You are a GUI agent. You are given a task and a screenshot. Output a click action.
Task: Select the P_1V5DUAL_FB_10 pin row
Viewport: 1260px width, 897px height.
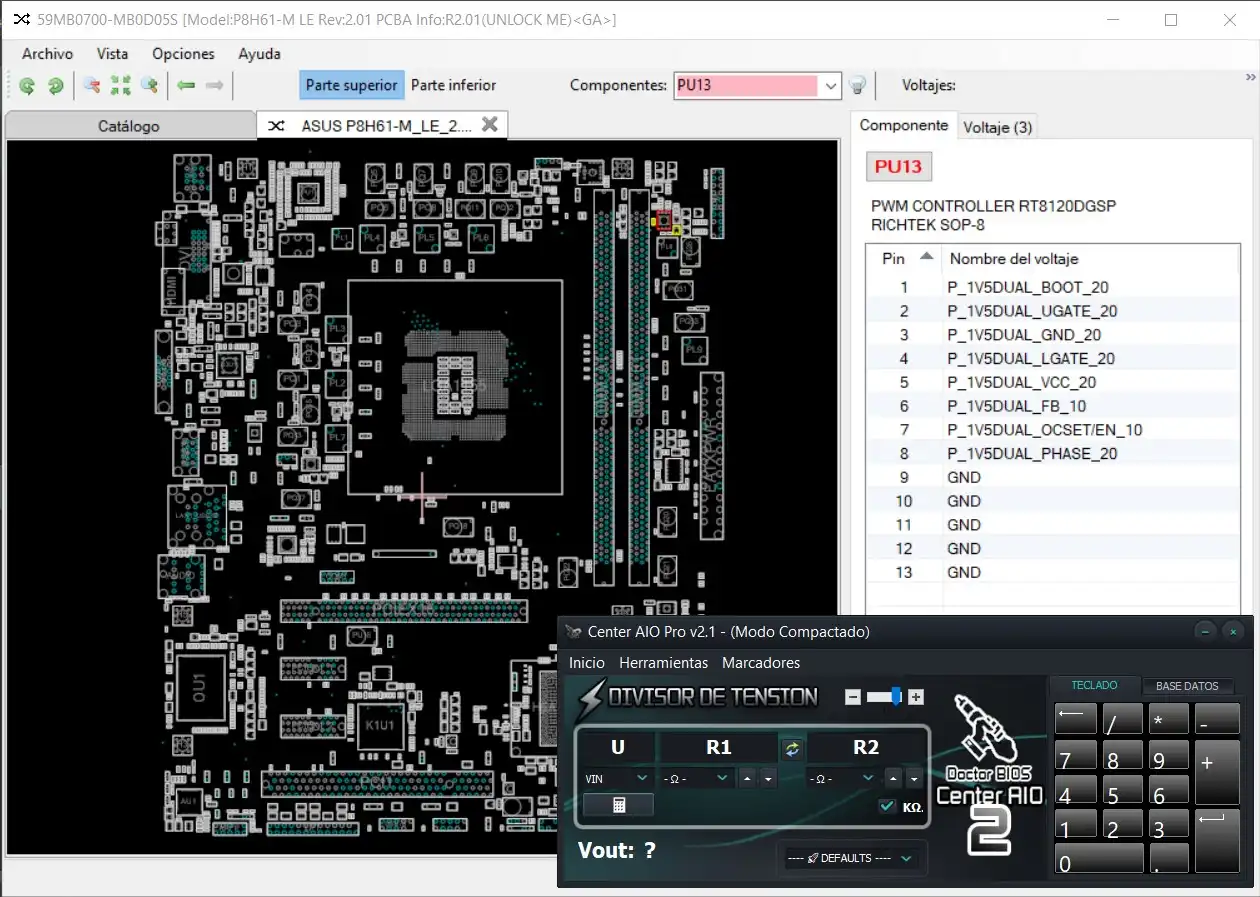1053,406
